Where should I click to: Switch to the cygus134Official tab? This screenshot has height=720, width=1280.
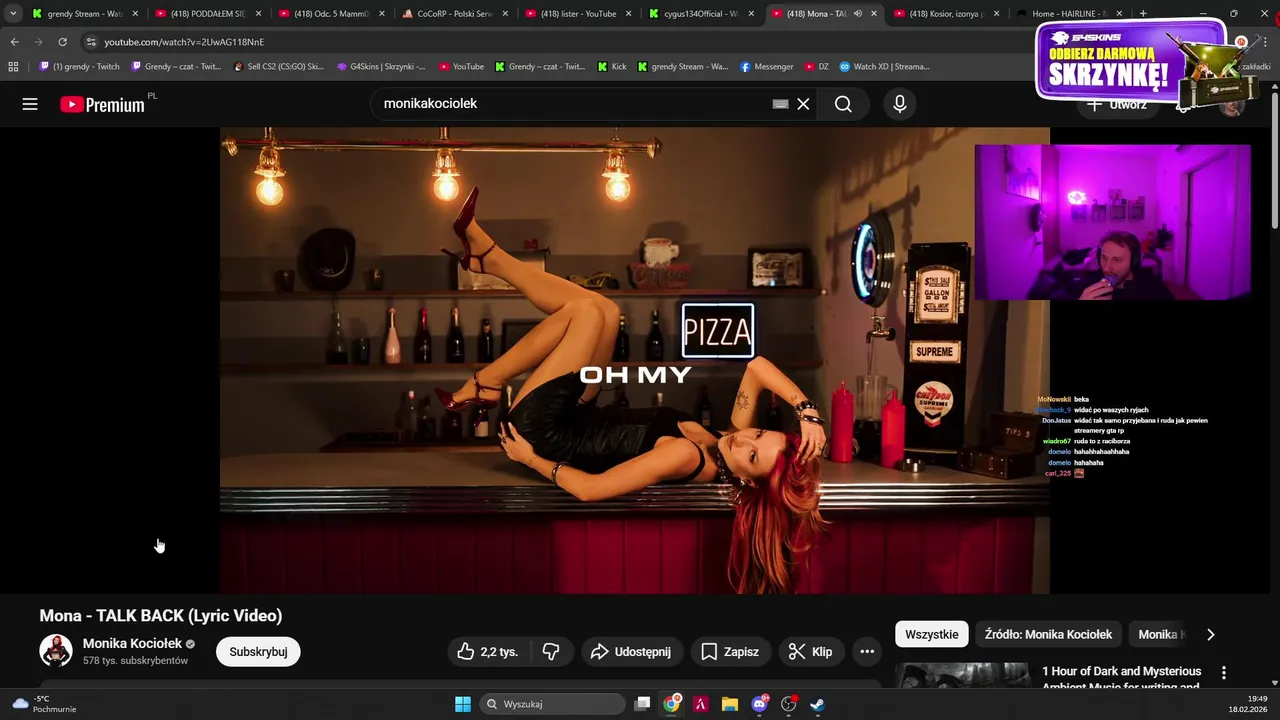click(701, 14)
